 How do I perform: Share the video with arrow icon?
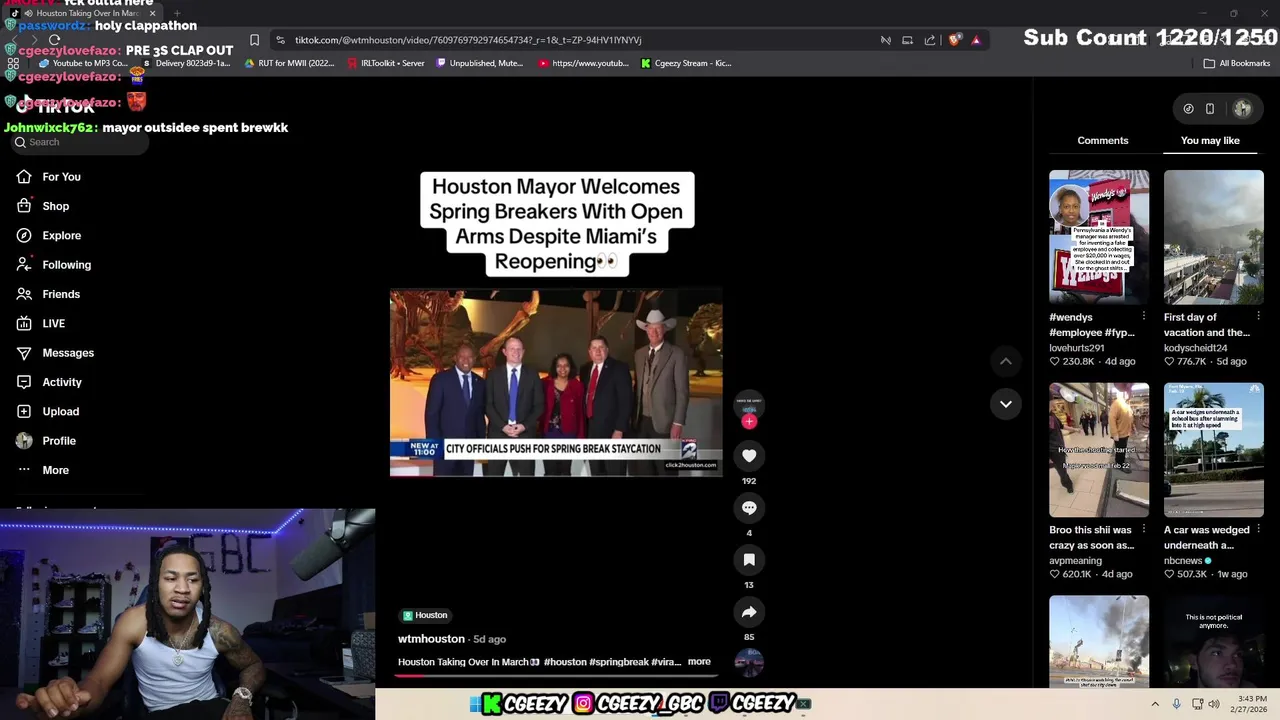tap(749, 612)
